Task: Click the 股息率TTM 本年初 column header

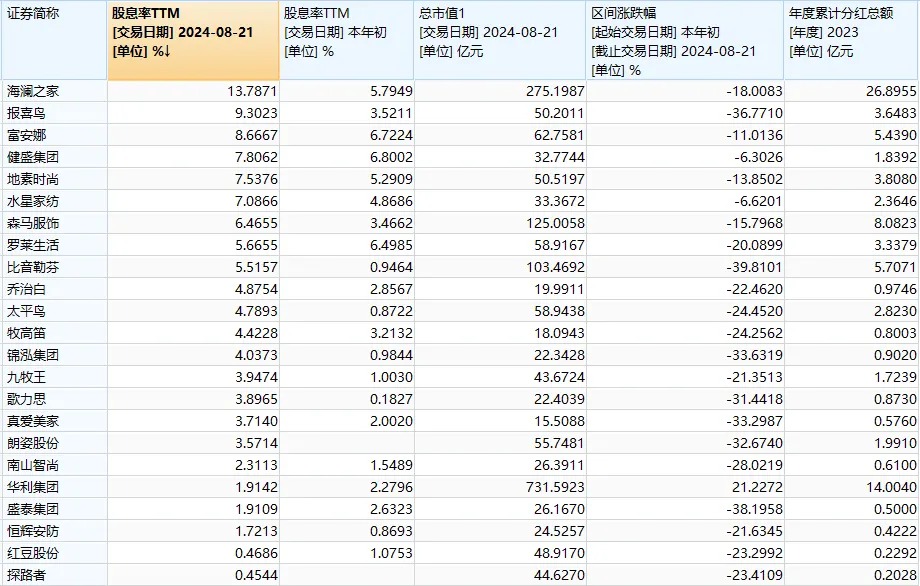Action: coord(347,40)
